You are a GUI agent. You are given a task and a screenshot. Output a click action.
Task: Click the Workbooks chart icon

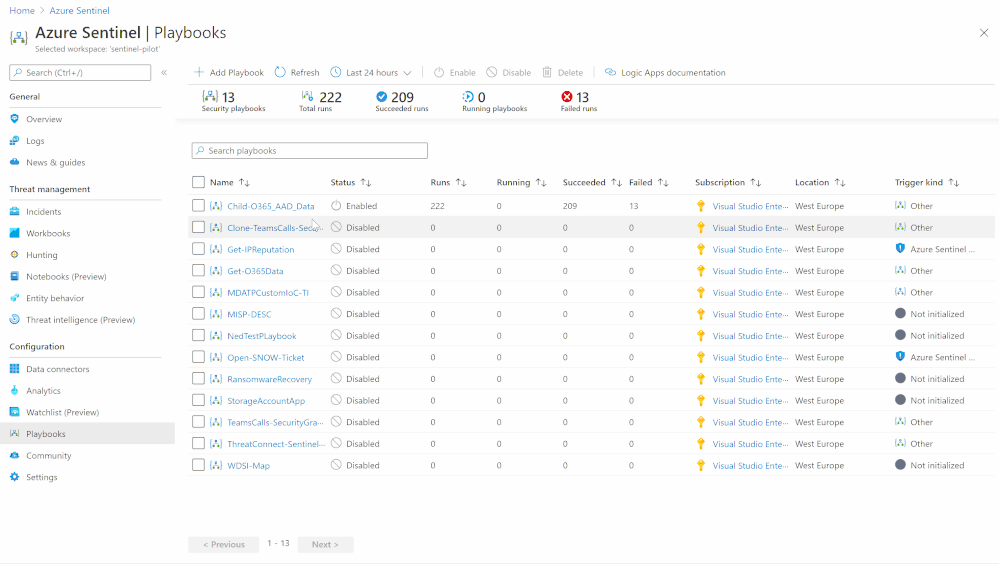pos(15,233)
